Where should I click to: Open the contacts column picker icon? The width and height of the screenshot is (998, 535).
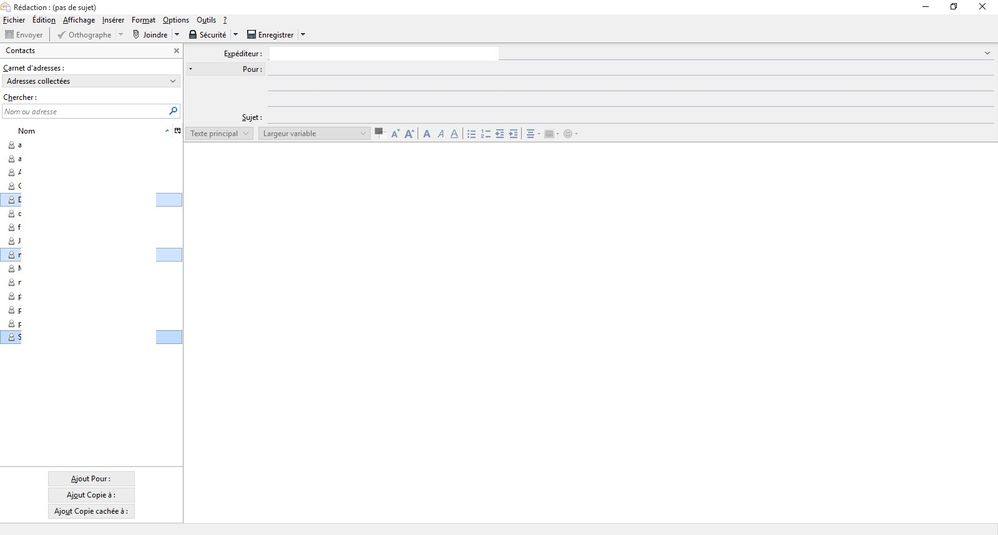(178, 131)
